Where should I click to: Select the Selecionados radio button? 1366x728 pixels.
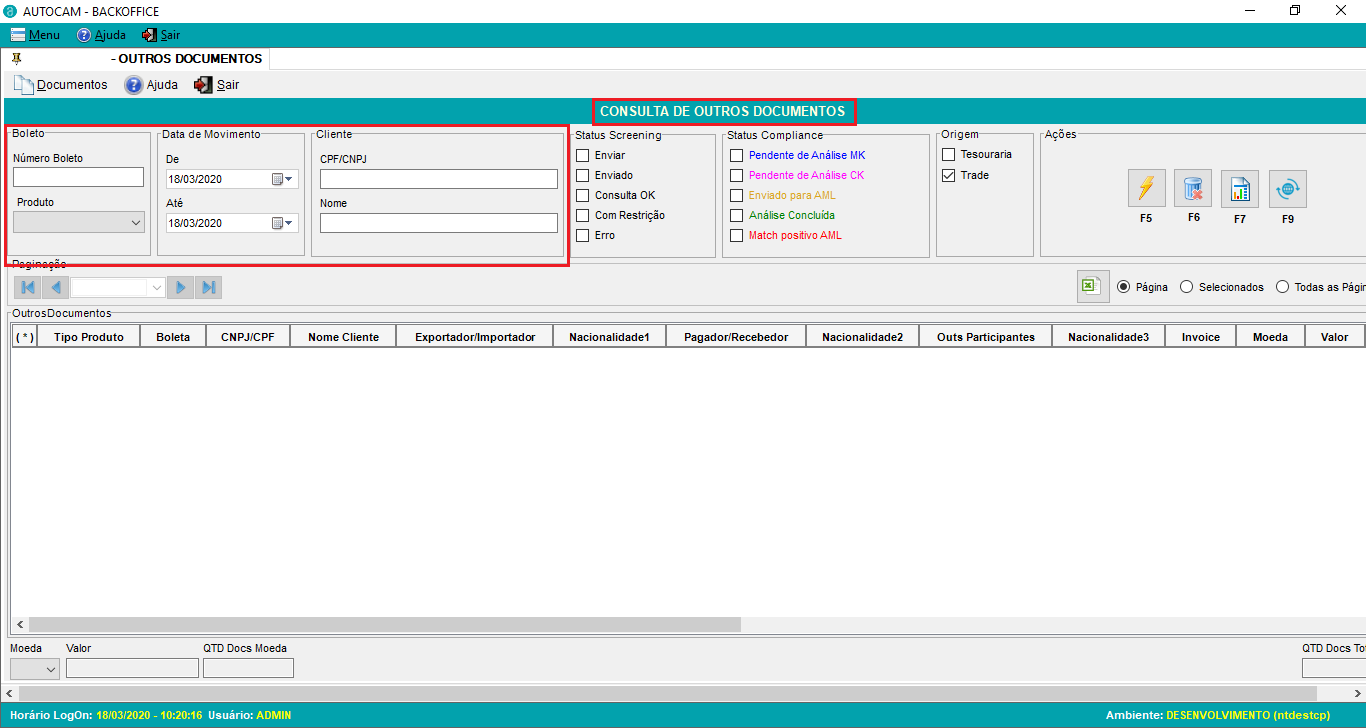pyautogui.click(x=1187, y=287)
